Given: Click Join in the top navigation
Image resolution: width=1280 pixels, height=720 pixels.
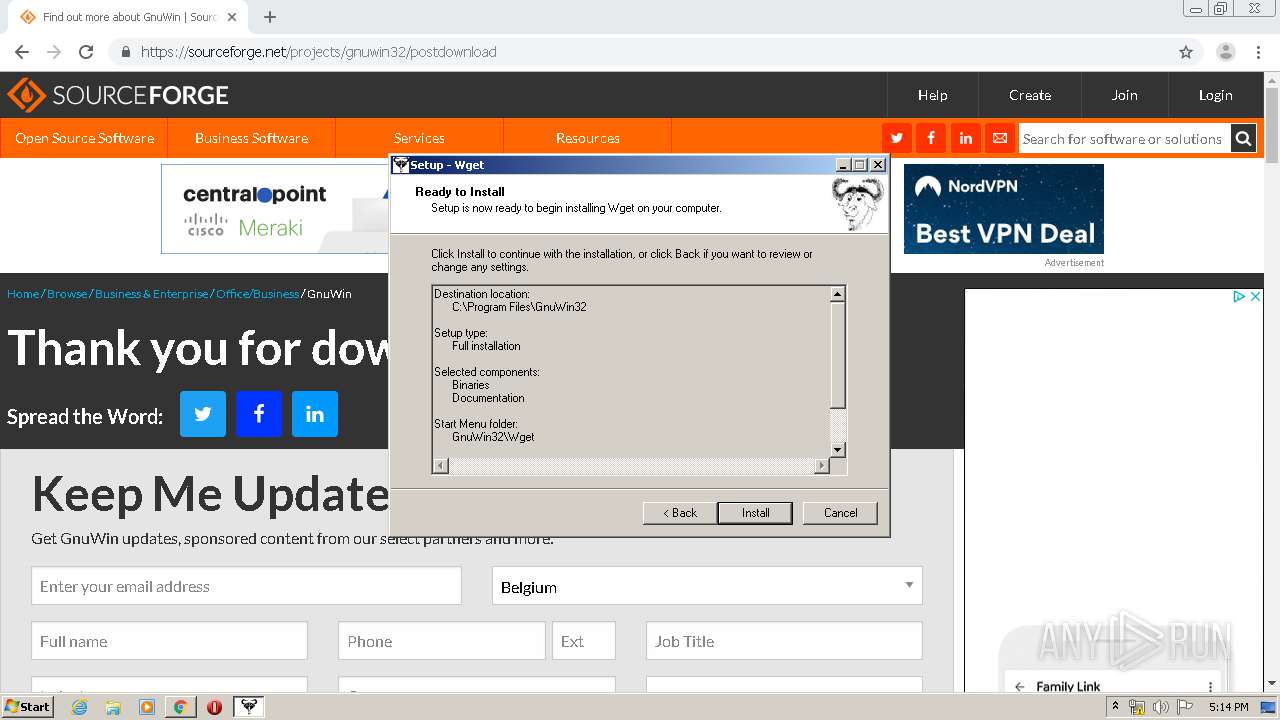Looking at the screenshot, I should [1124, 95].
